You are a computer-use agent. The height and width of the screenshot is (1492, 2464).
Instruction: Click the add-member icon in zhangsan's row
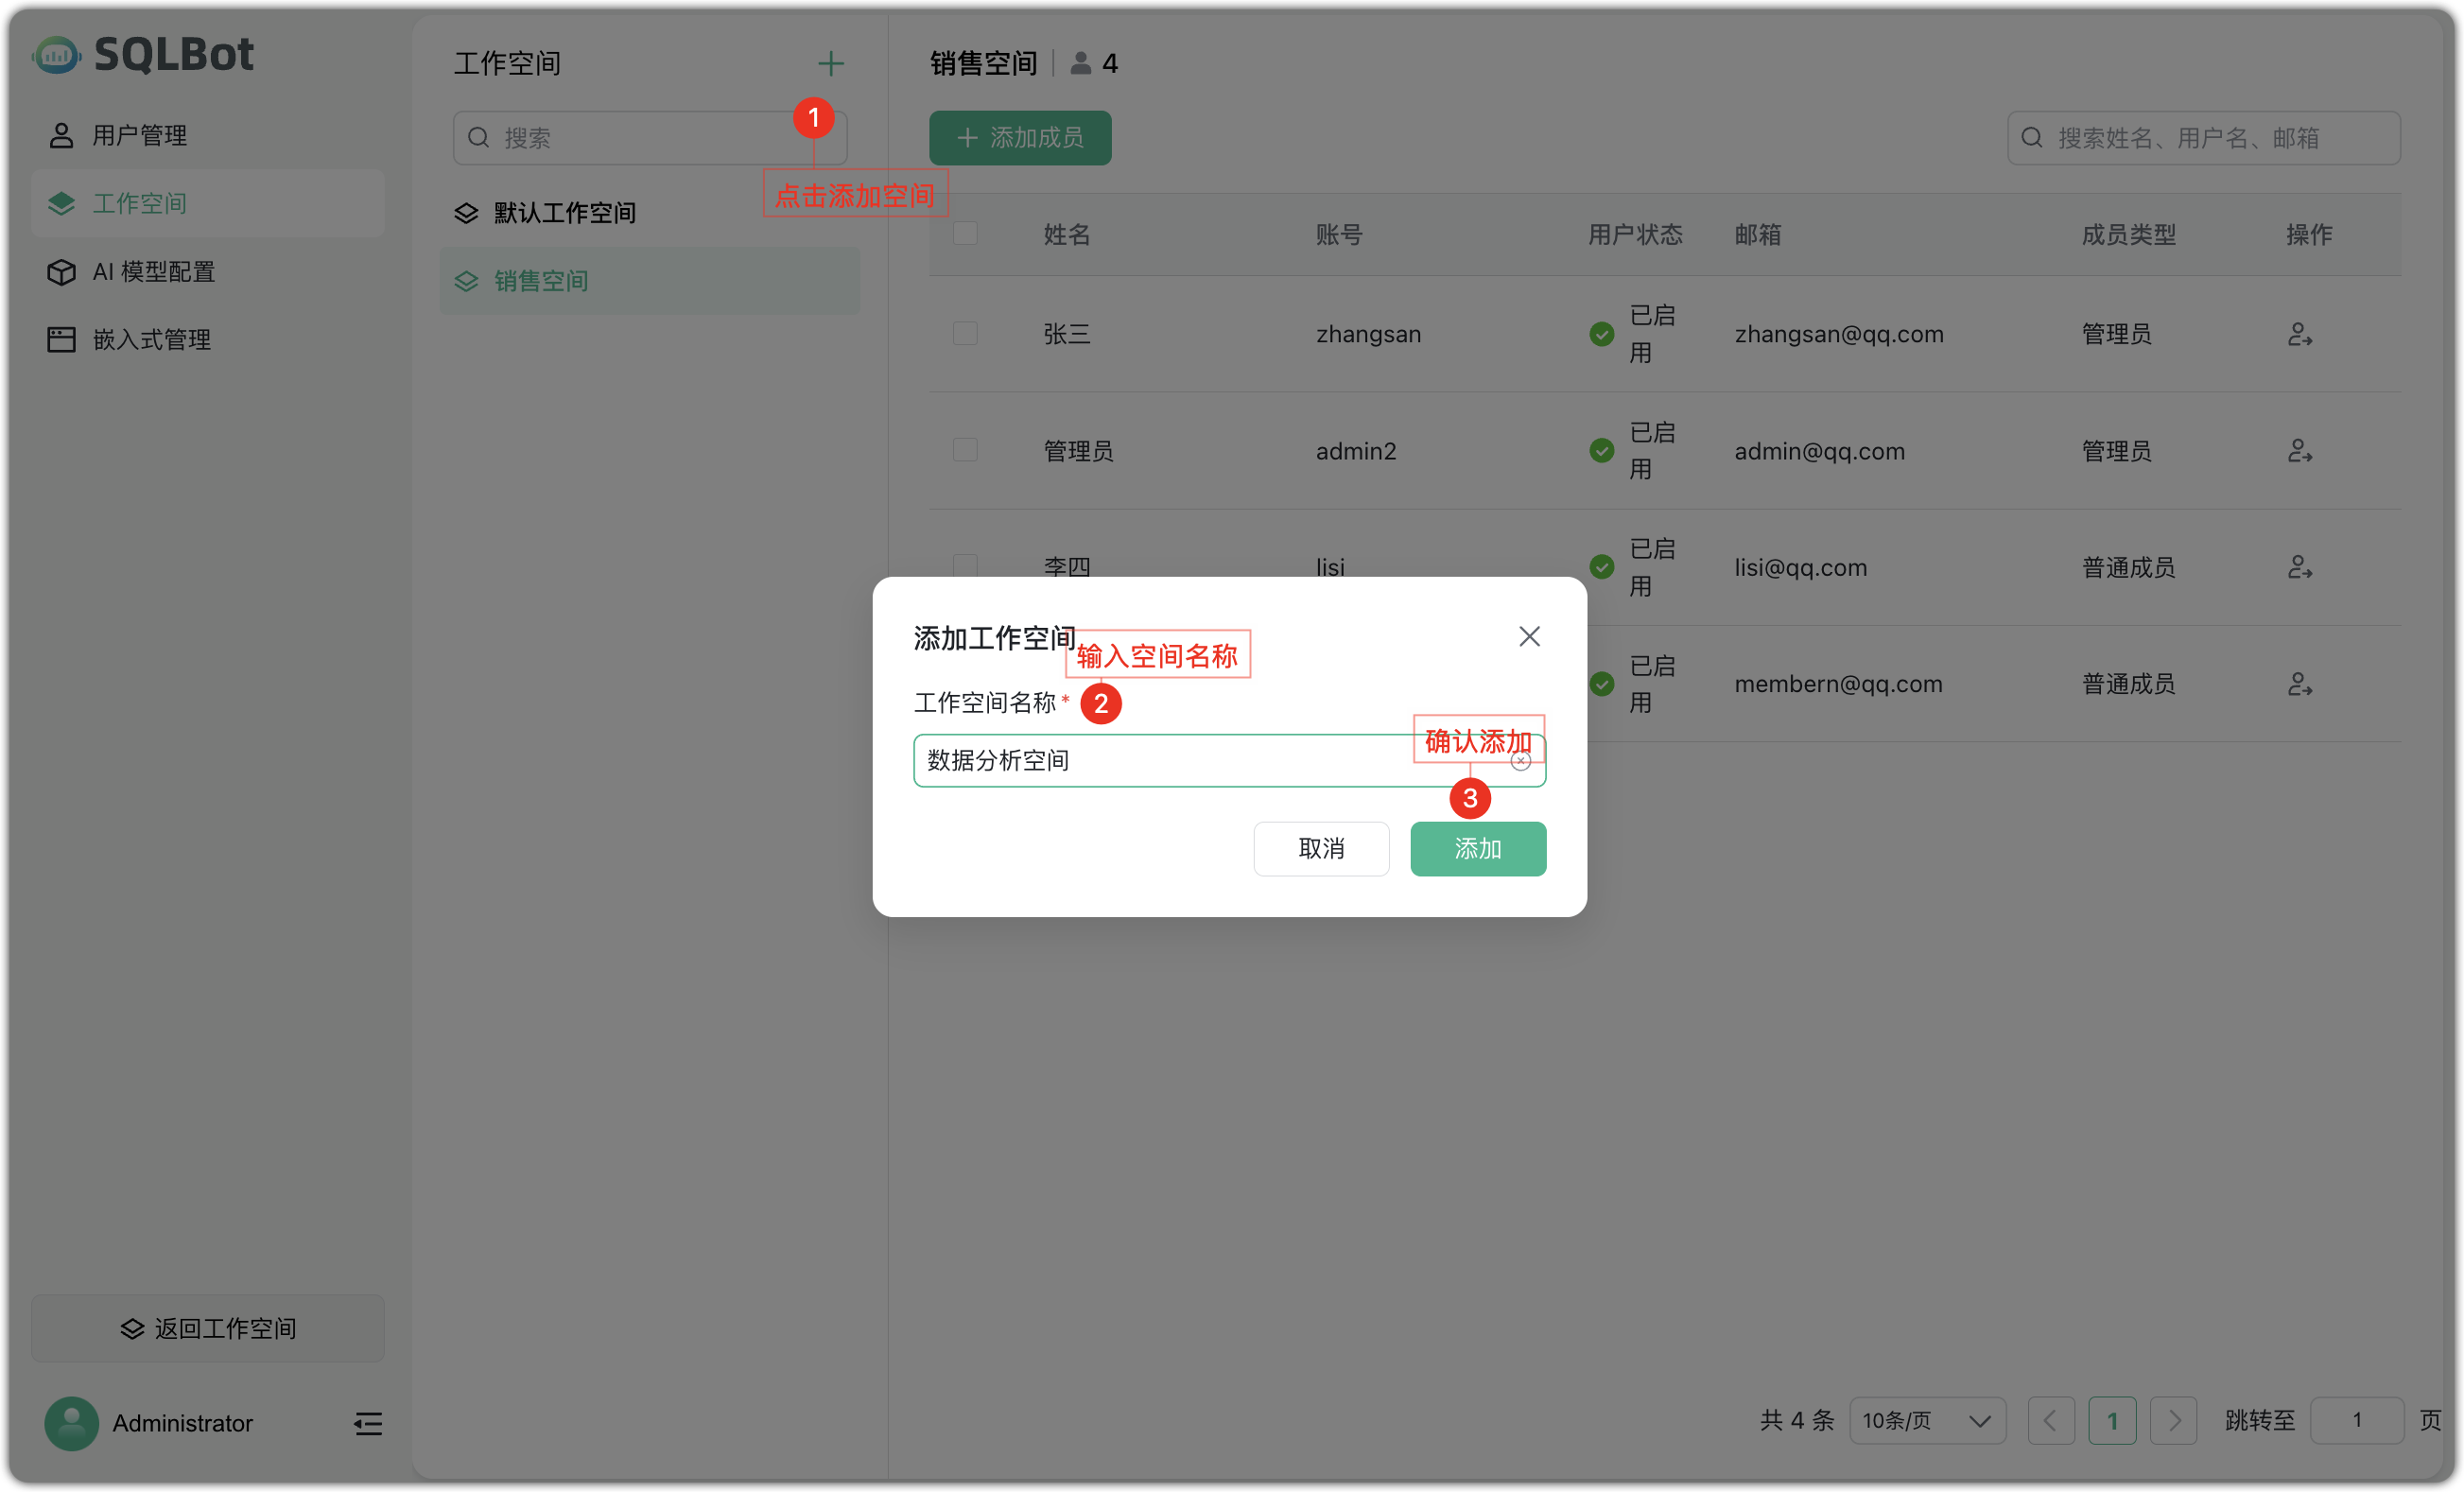(x=2299, y=334)
